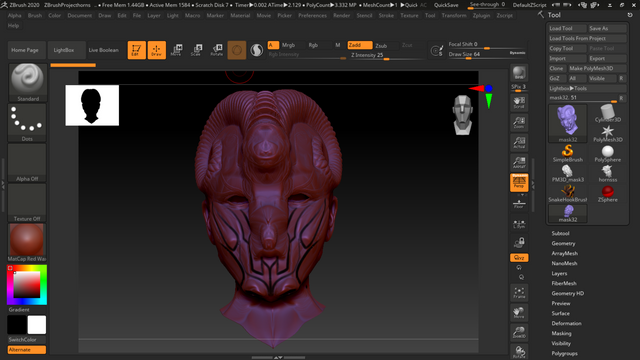Screen dimensions: 640x360
Task: Select the PolyMesh3D star tool
Action: 607,133
